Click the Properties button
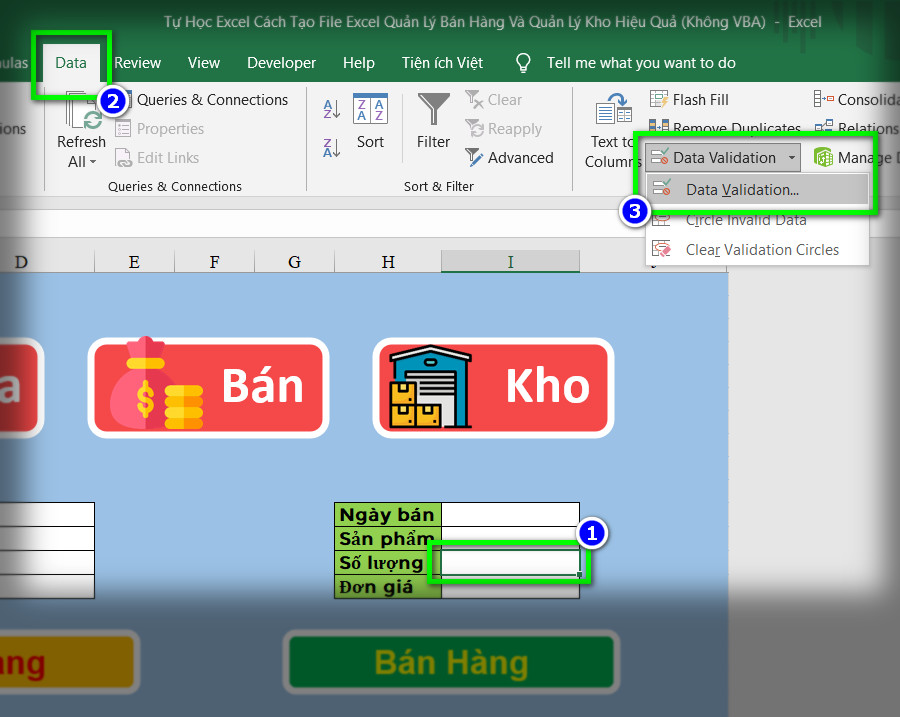Viewport: 900px width, 717px height. click(160, 129)
